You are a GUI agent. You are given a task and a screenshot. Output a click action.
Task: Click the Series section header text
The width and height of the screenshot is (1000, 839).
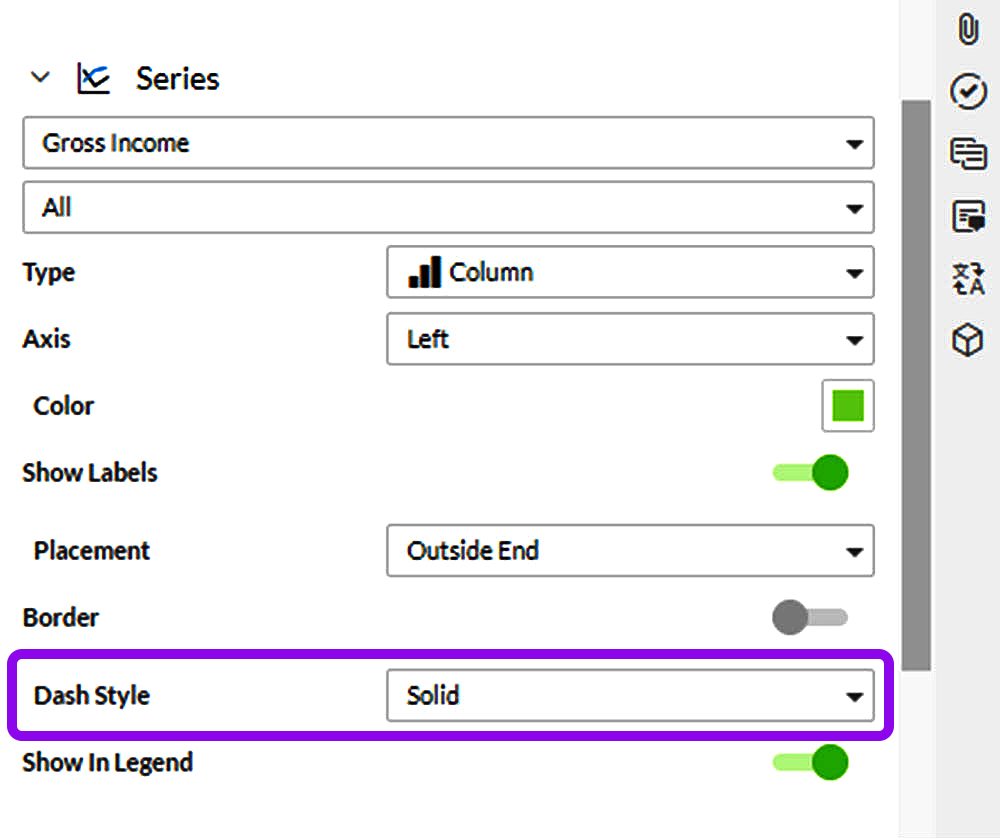point(178,79)
